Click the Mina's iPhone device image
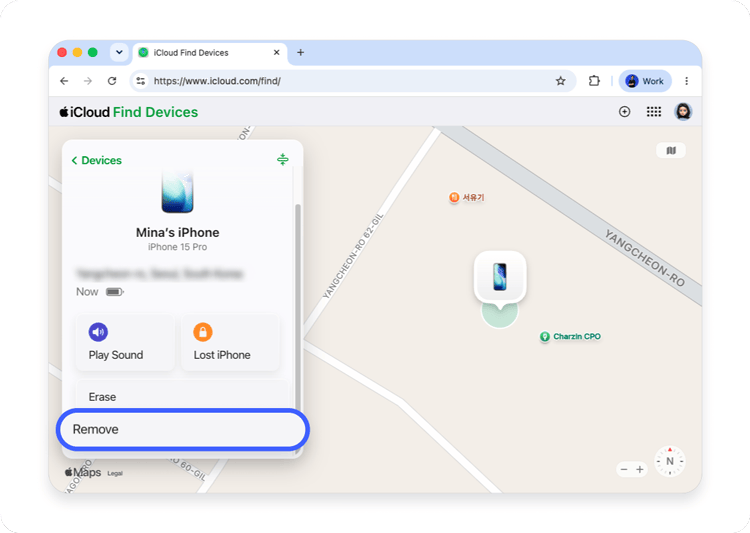The width and height of the screenshot is (750, 533). click(x=177, y=192)
